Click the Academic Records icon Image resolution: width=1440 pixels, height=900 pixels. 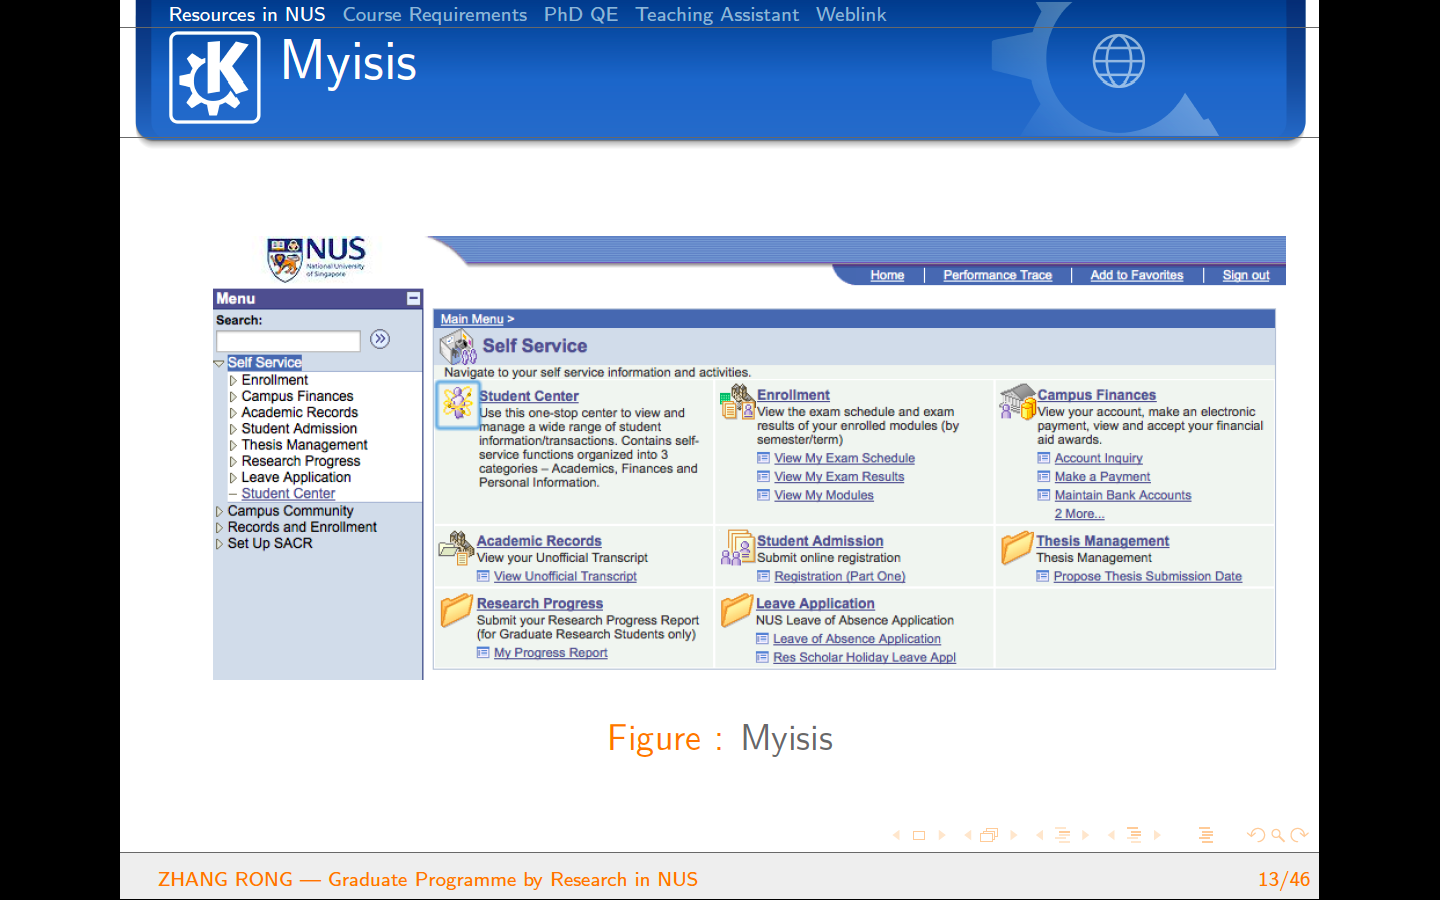click(456, 548)
